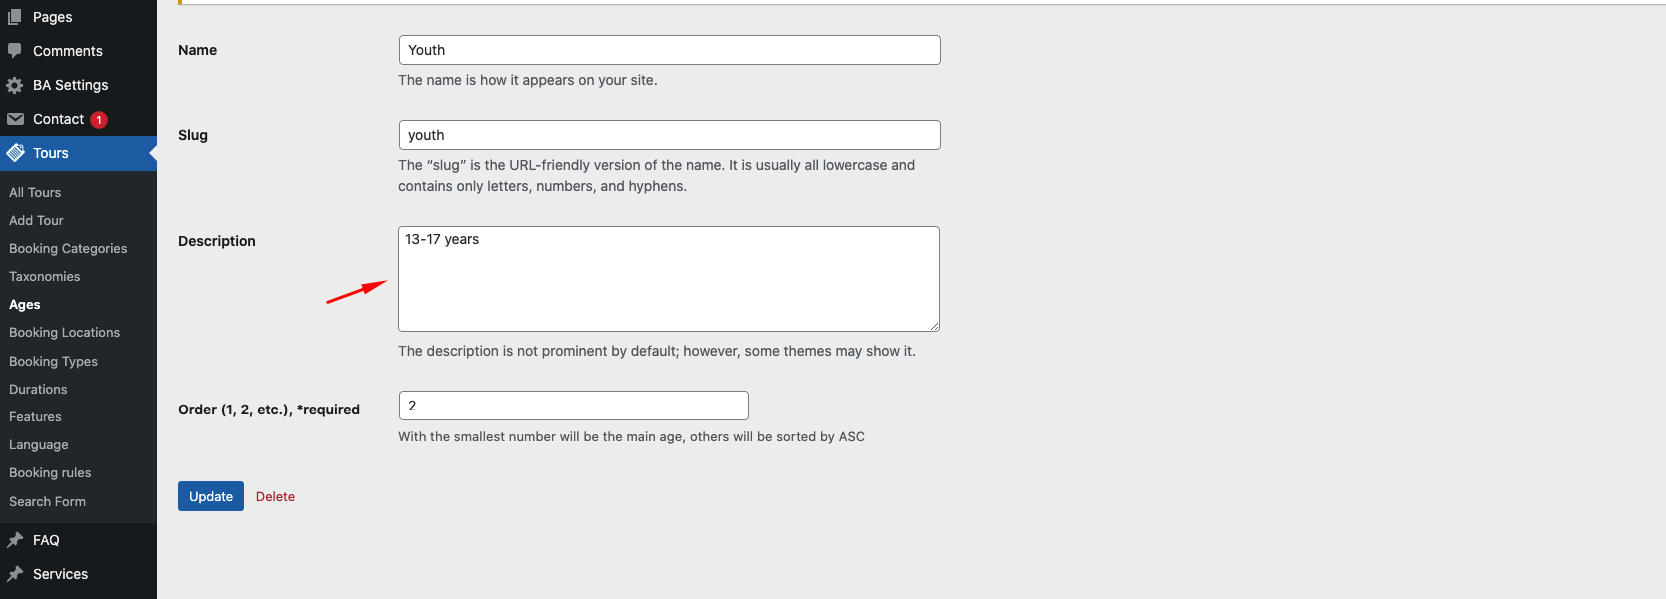Click the Services pin icon
The image size is (1666, 599).
[15, 574]
